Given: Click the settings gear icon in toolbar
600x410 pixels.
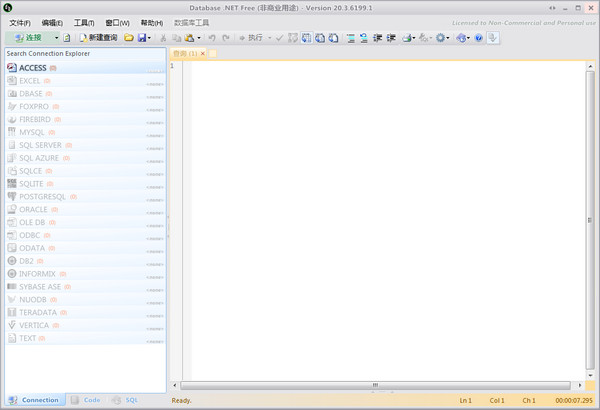Looking at the screenshot, I should click(x=440, y=37).
